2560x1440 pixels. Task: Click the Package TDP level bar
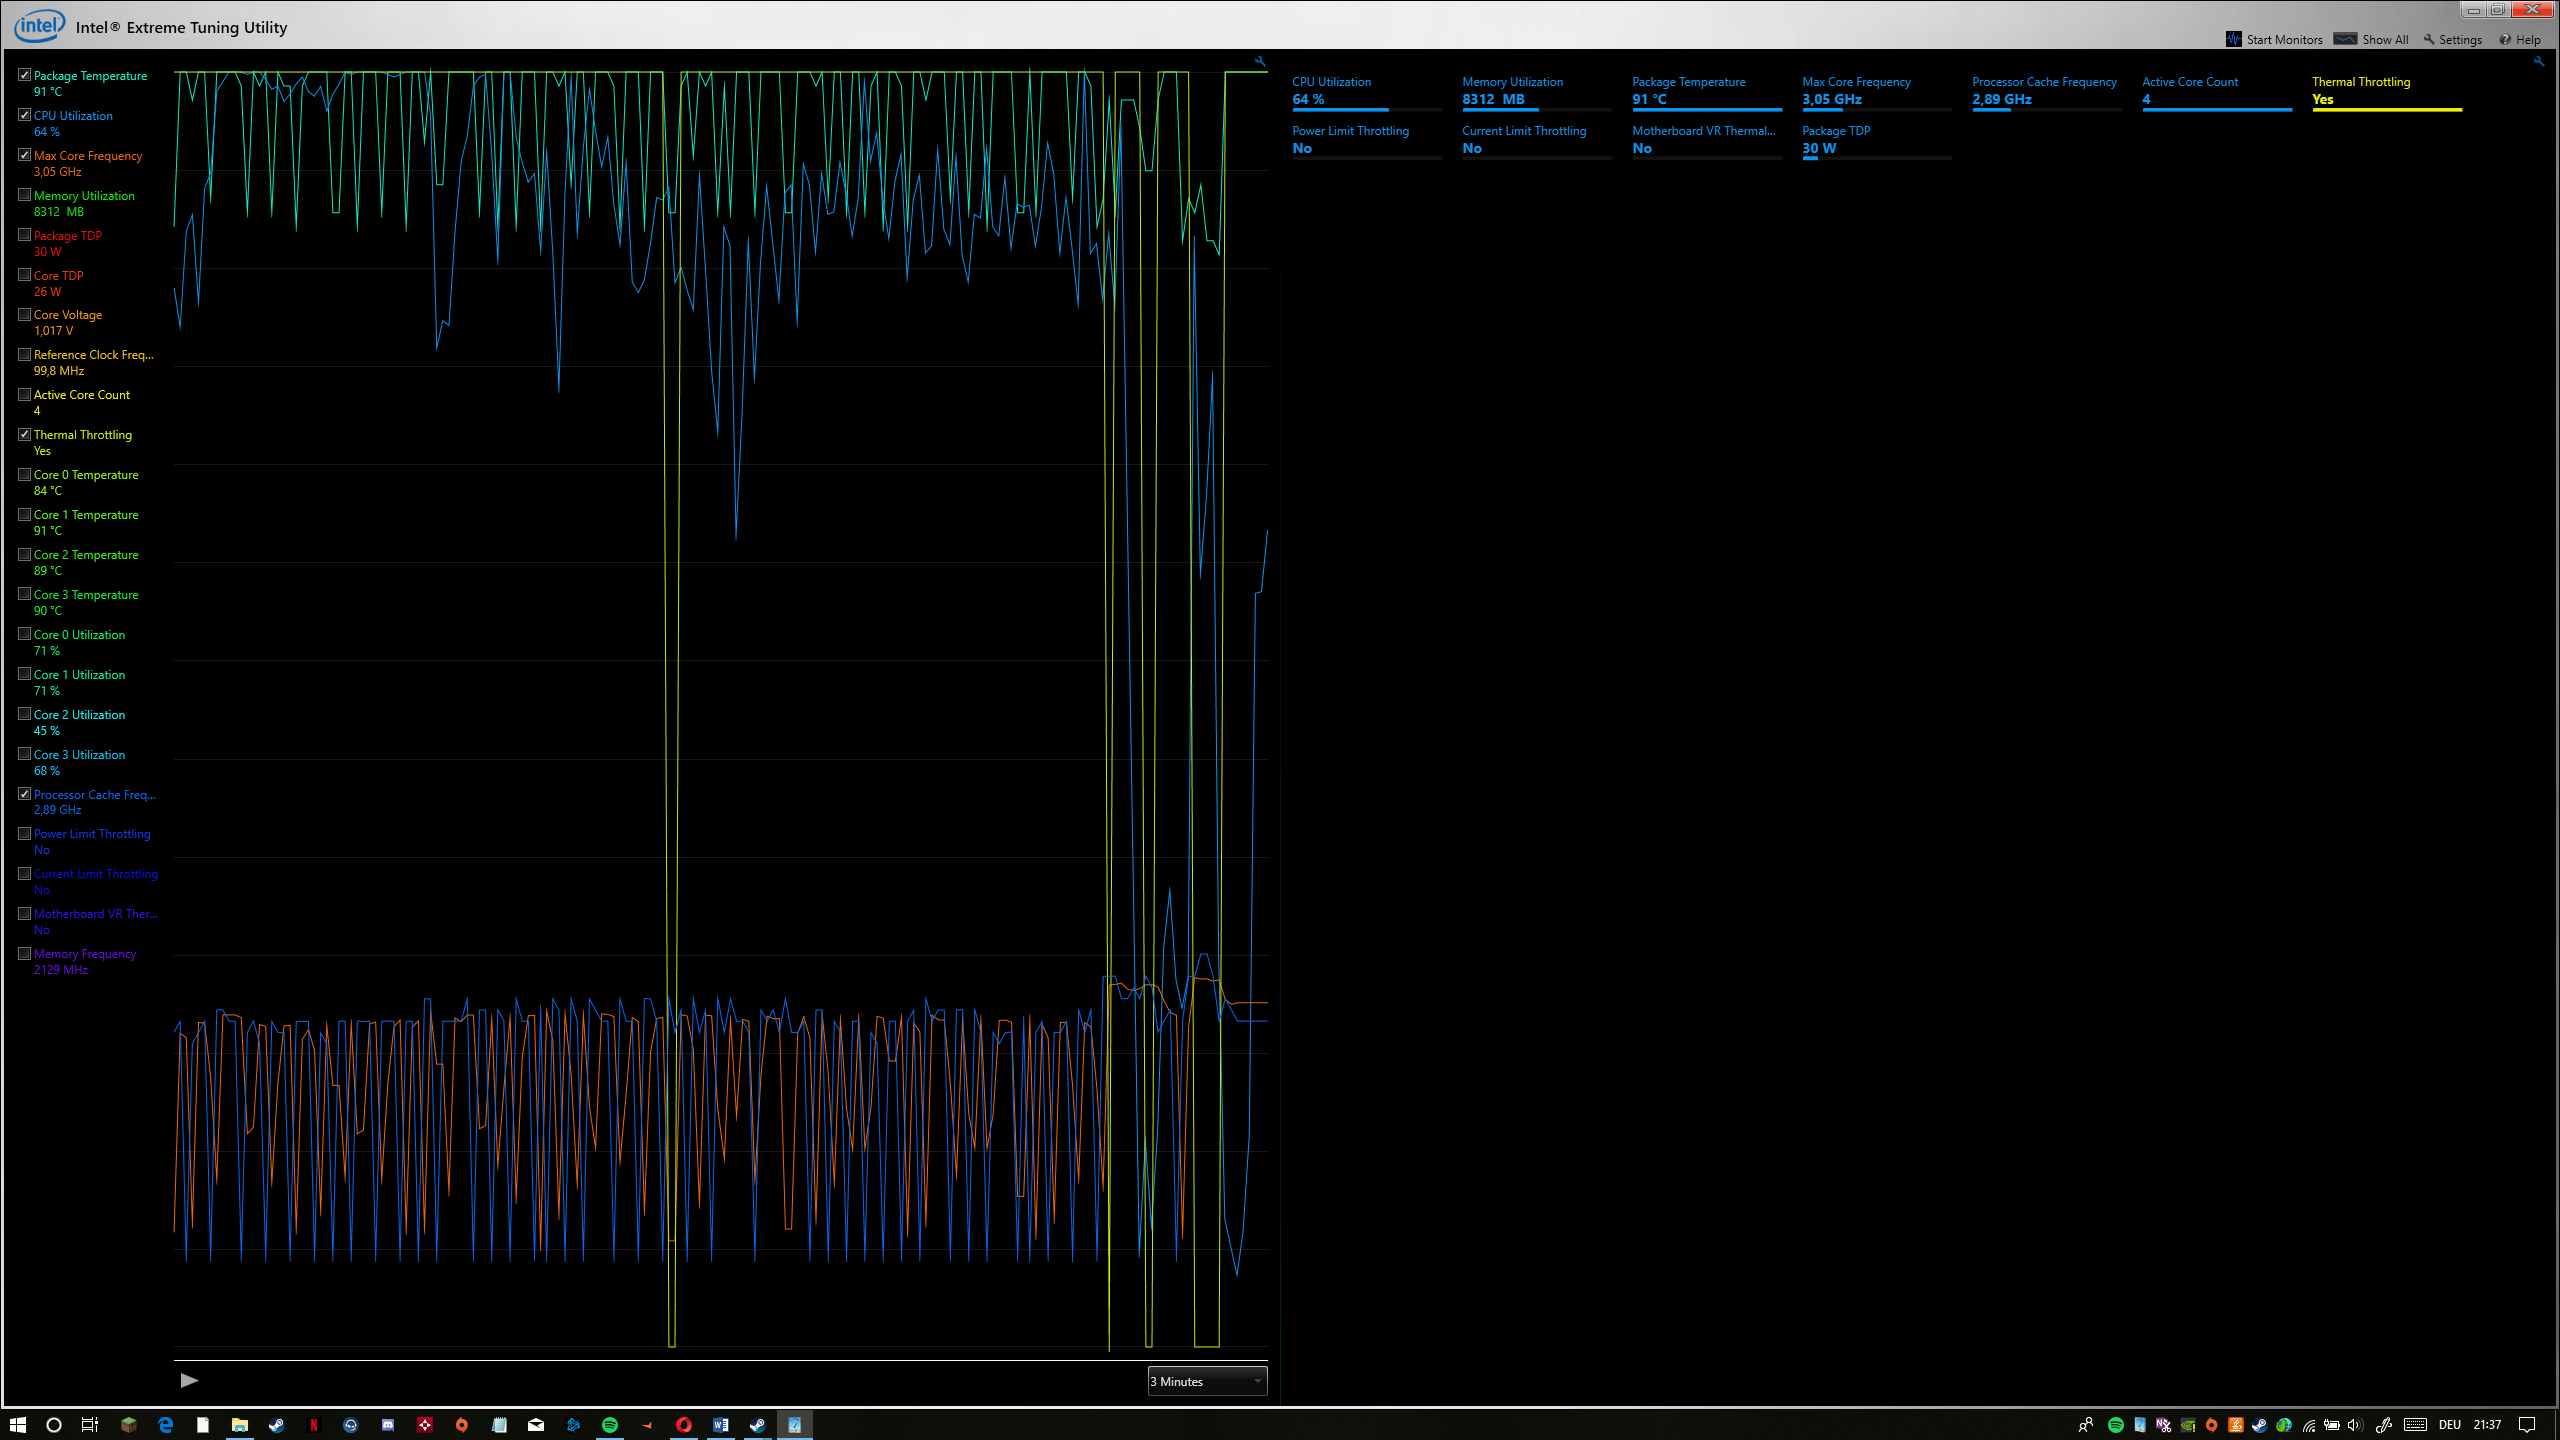[1876, 158]
